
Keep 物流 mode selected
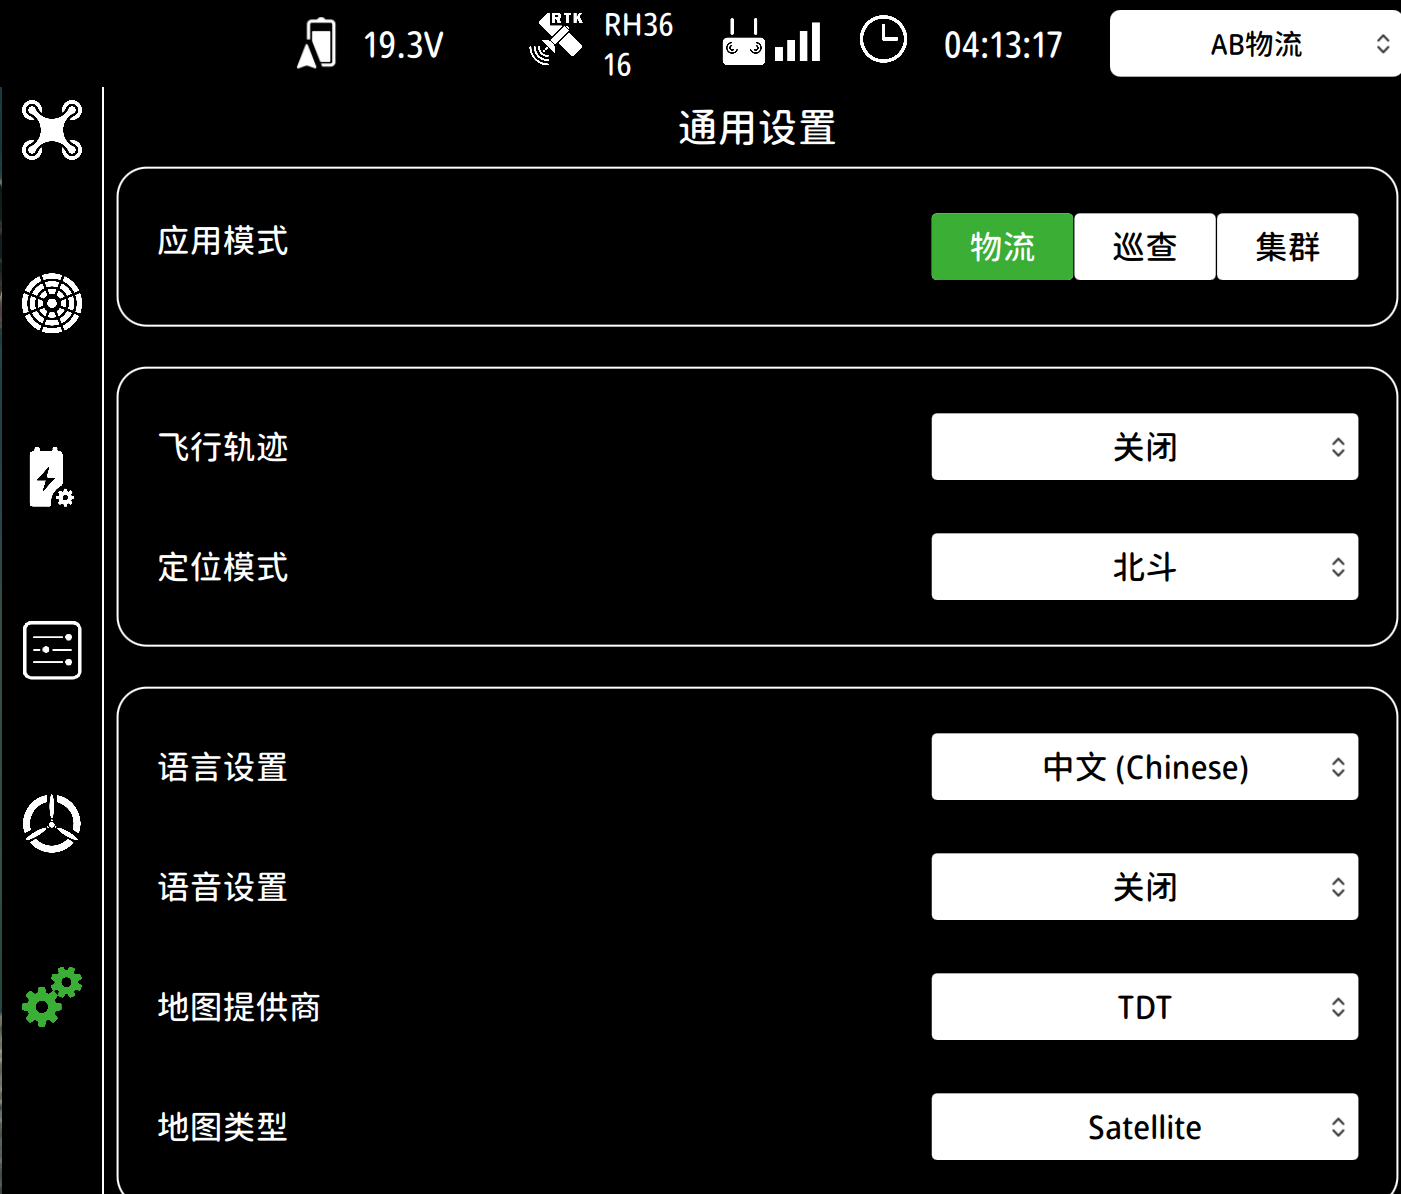coord(1001,247)
